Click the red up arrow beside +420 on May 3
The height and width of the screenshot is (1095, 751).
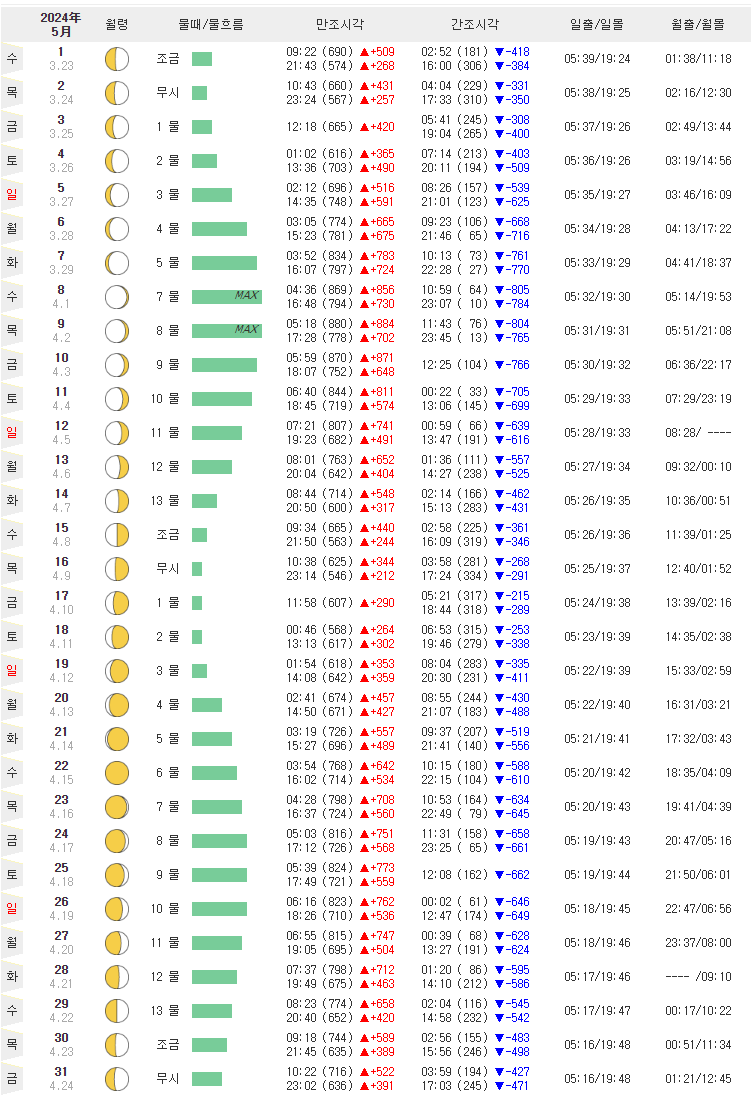coord(365,127)
